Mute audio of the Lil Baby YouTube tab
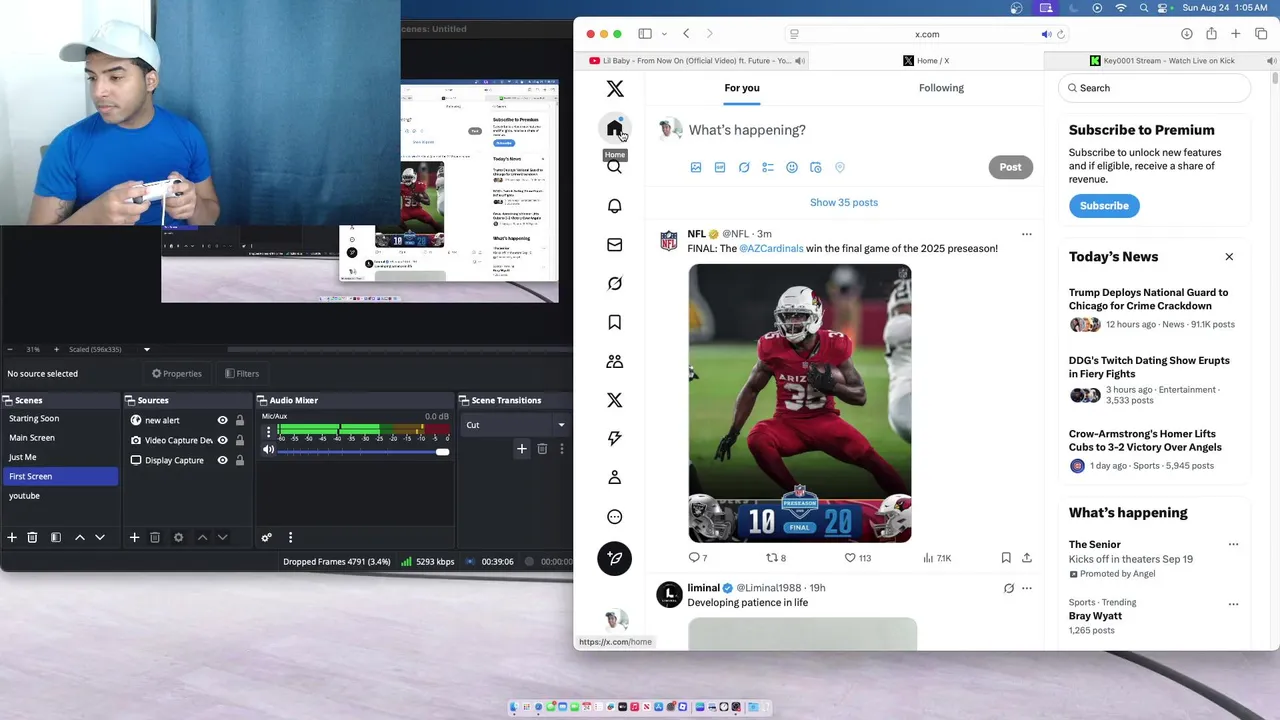Screen dimensions: 1280x720 click(799, 61)
